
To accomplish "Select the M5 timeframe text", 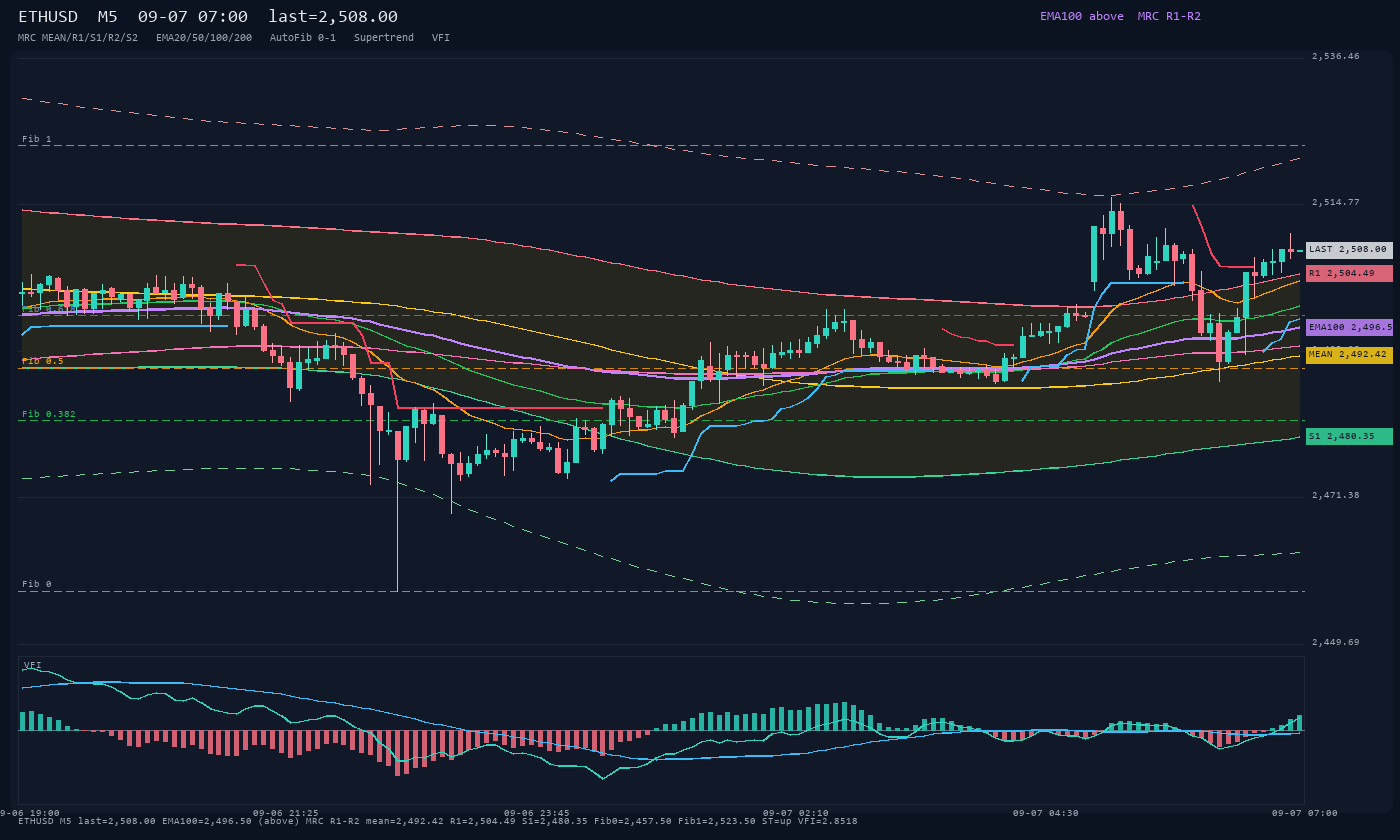I will [107, 17].
